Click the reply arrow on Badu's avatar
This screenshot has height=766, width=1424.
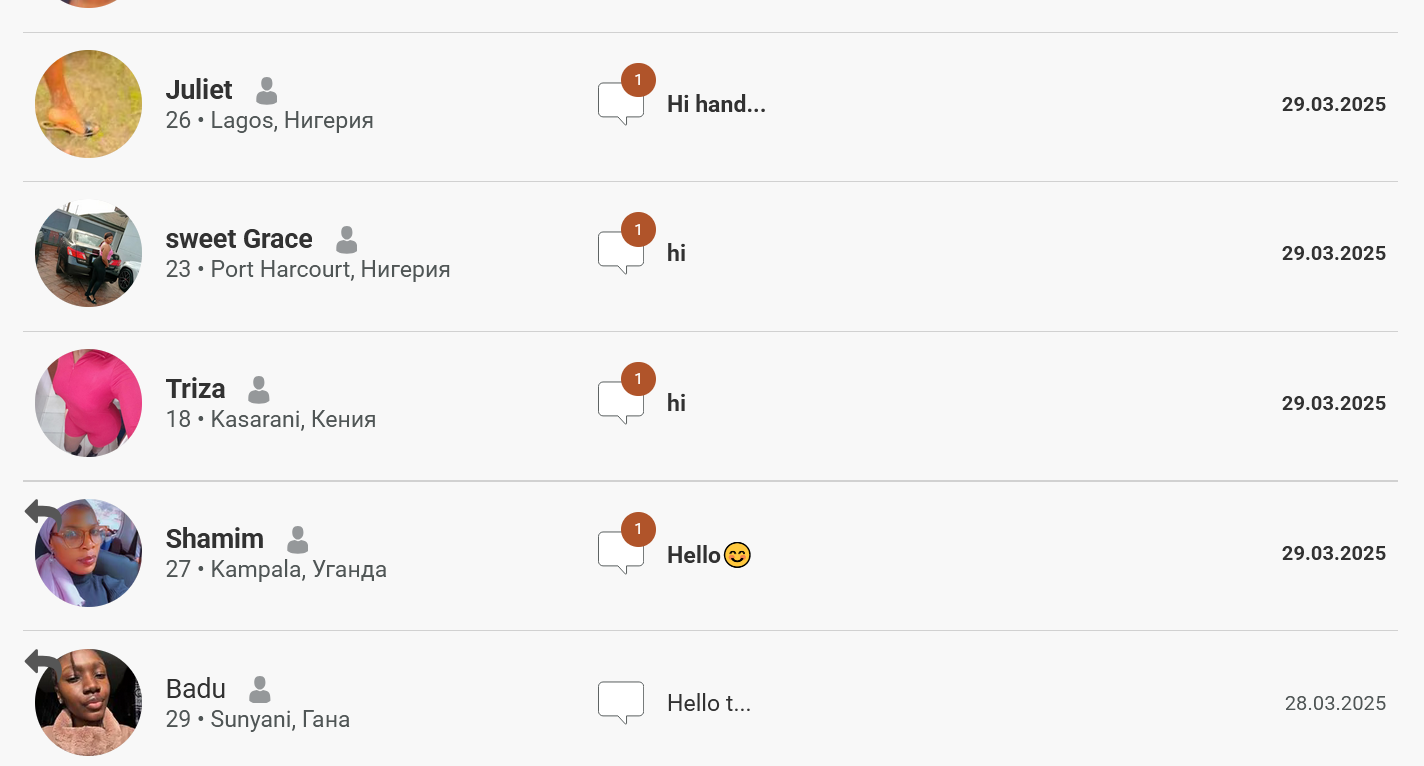click(43, 663)
